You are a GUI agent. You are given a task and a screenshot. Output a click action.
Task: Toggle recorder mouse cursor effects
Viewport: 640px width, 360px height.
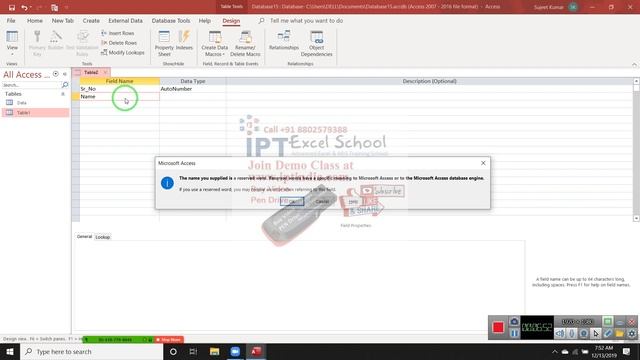click(596, 333)
